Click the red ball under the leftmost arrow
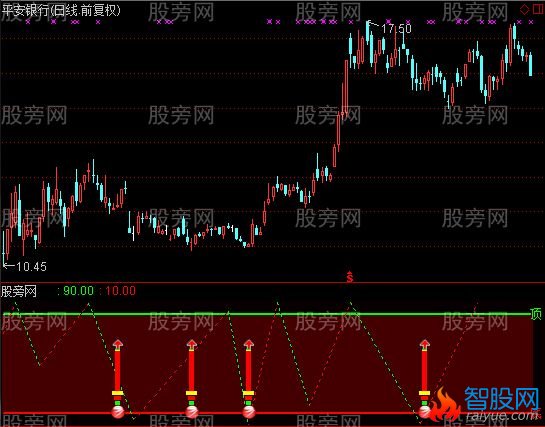 (118, 412)
